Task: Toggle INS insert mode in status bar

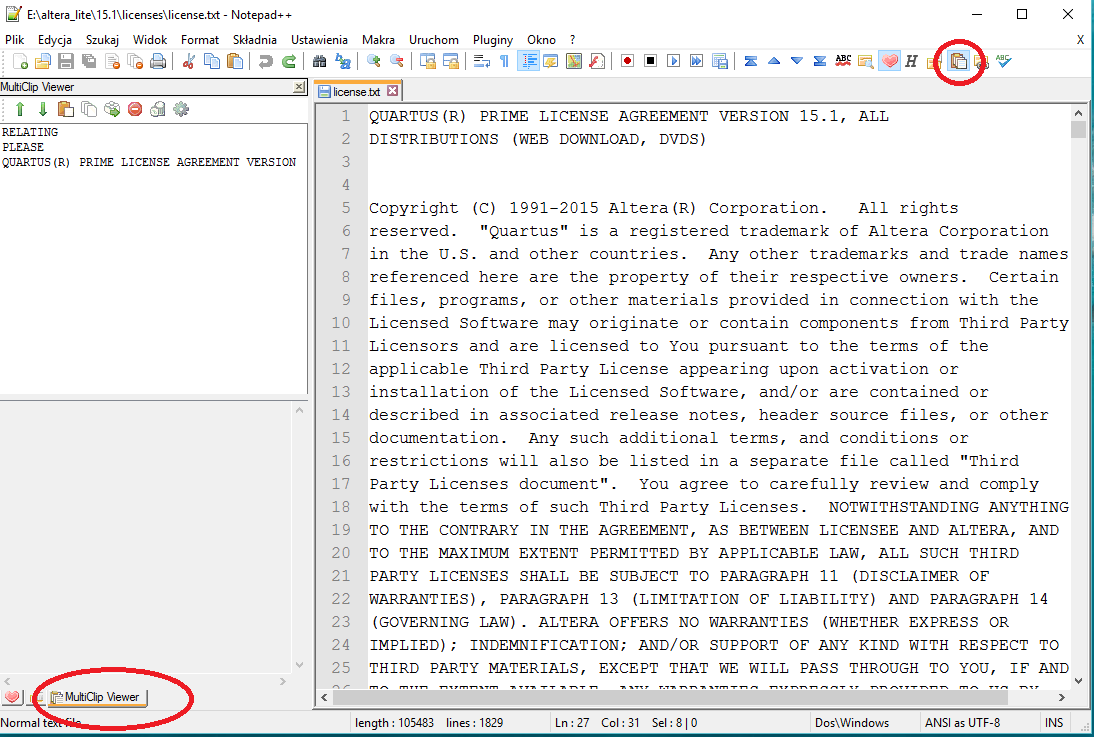Action: tap(1054, 722)
